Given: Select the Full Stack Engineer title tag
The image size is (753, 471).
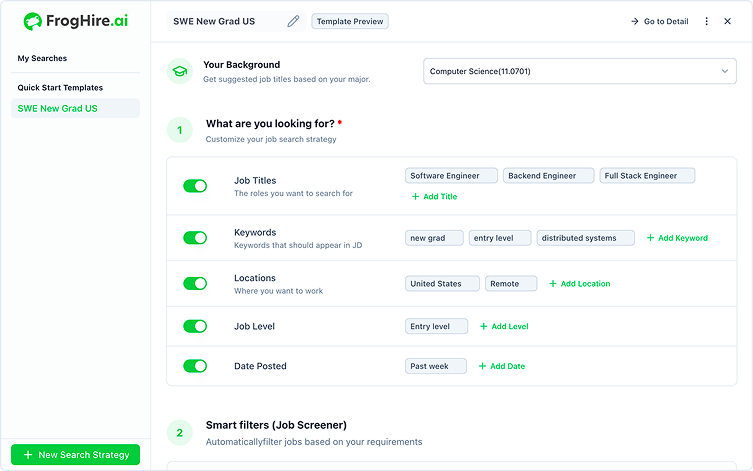Looking at the screenshot, I should [x=647, y=176].
